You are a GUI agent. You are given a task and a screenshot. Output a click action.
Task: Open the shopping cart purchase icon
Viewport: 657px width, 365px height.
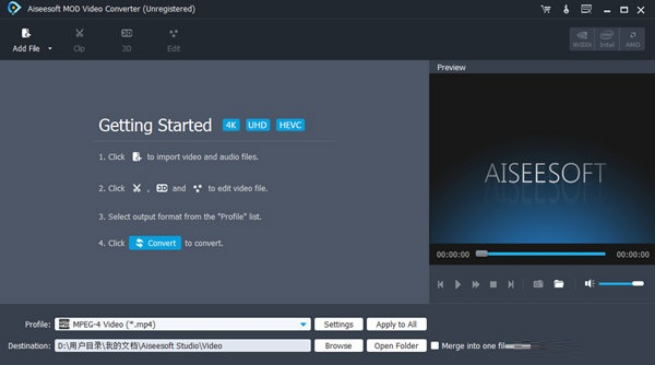coord(546,9)
